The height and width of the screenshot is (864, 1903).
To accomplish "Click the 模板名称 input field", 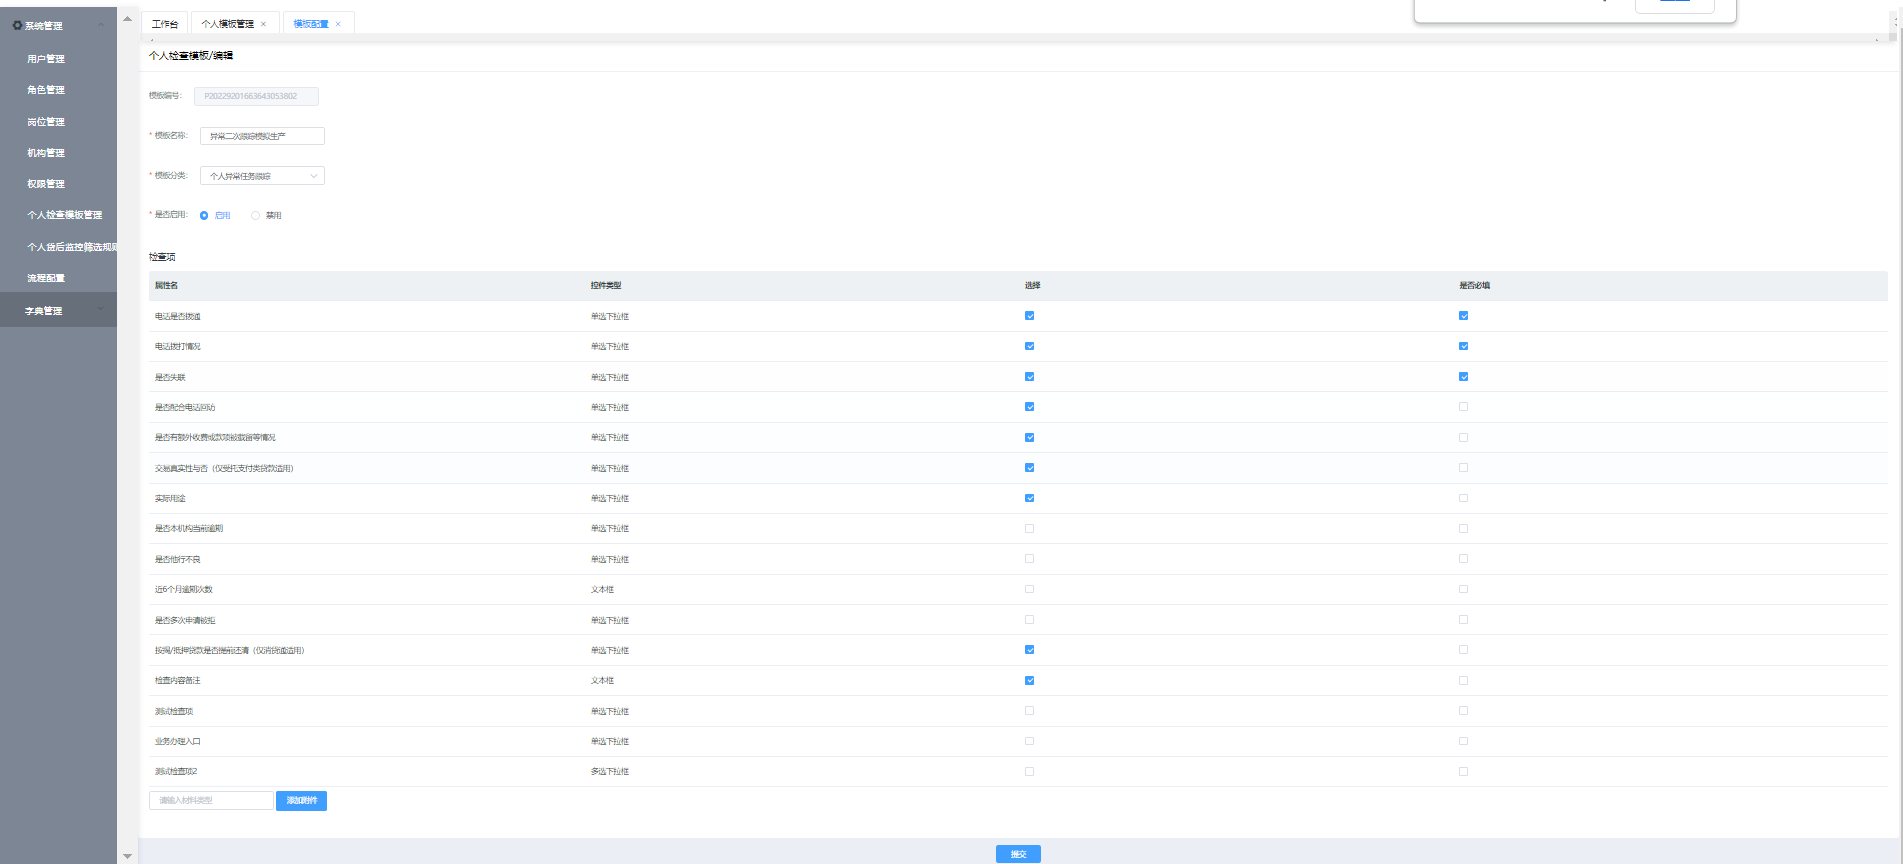I will [x=262, y=136].
